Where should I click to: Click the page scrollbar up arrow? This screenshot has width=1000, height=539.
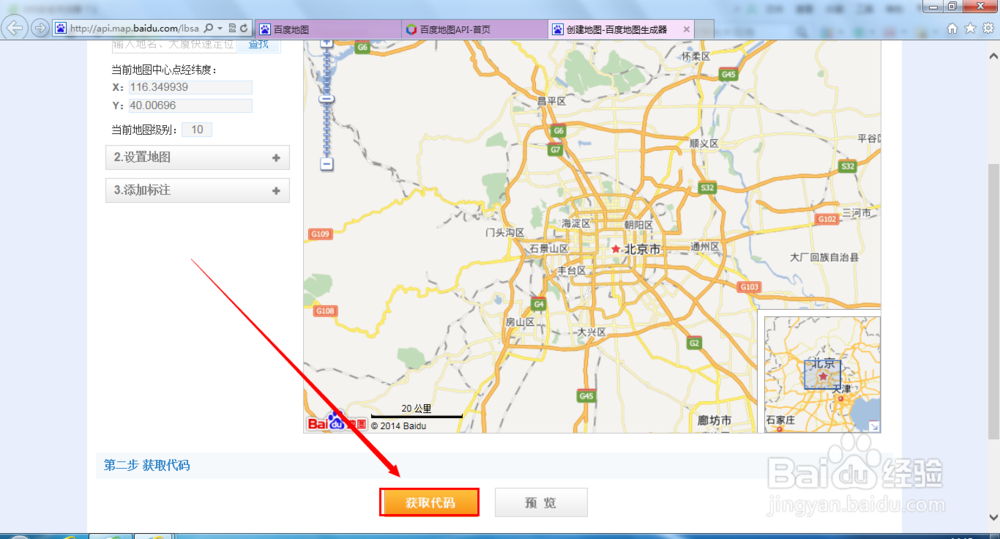click(x=993, y=56)
